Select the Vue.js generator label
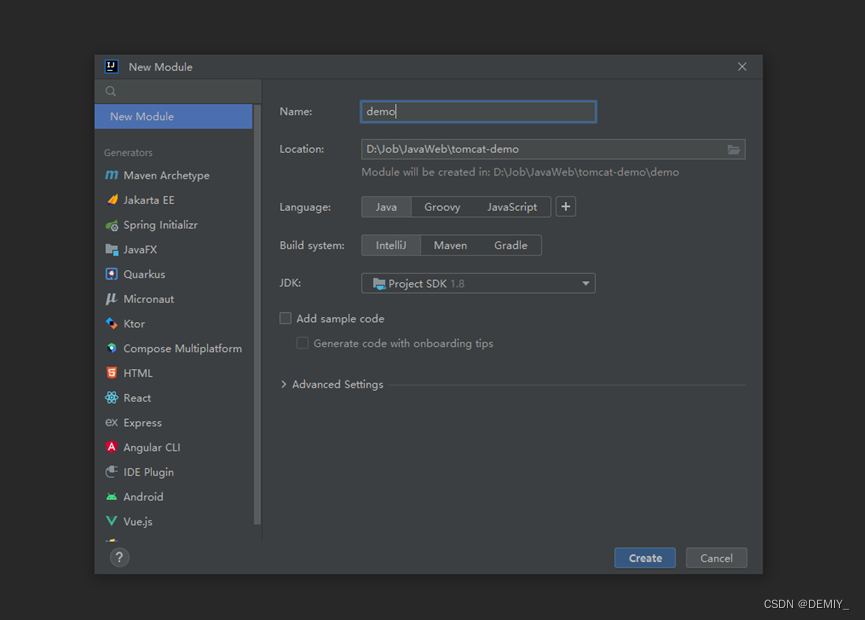Screen dimensions: 865x620 pos(138,522)
